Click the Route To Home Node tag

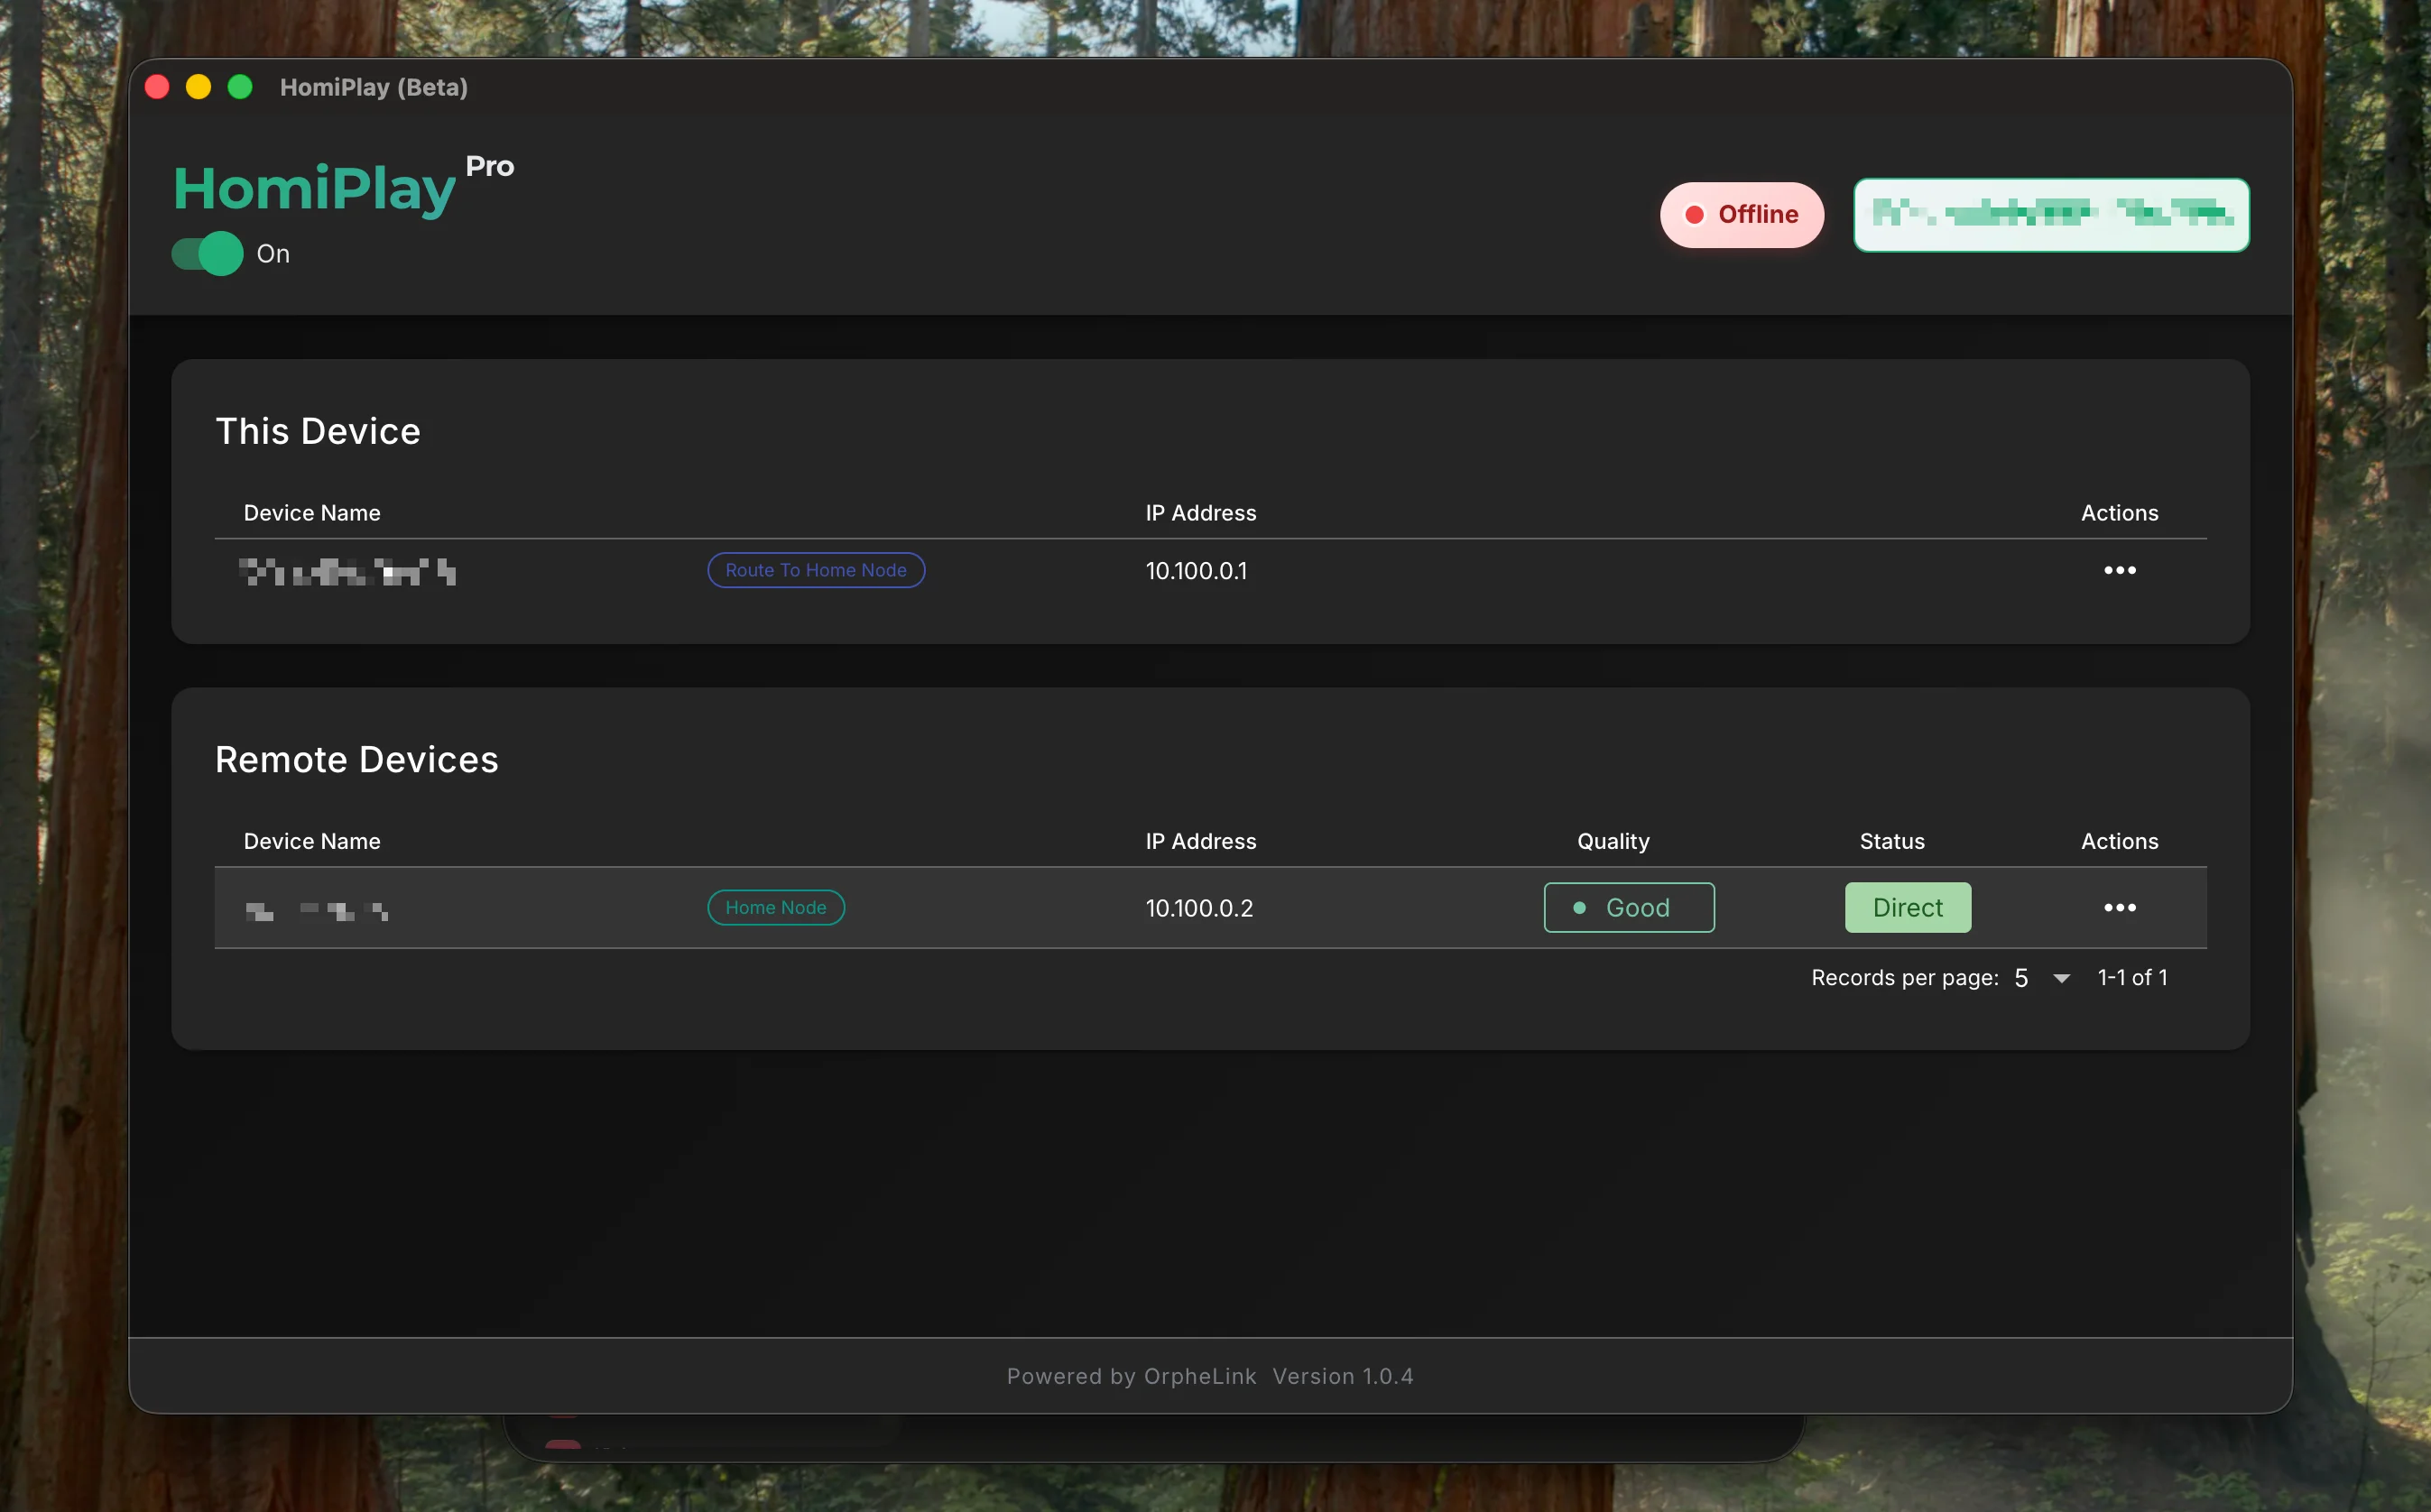click(816, 570)
